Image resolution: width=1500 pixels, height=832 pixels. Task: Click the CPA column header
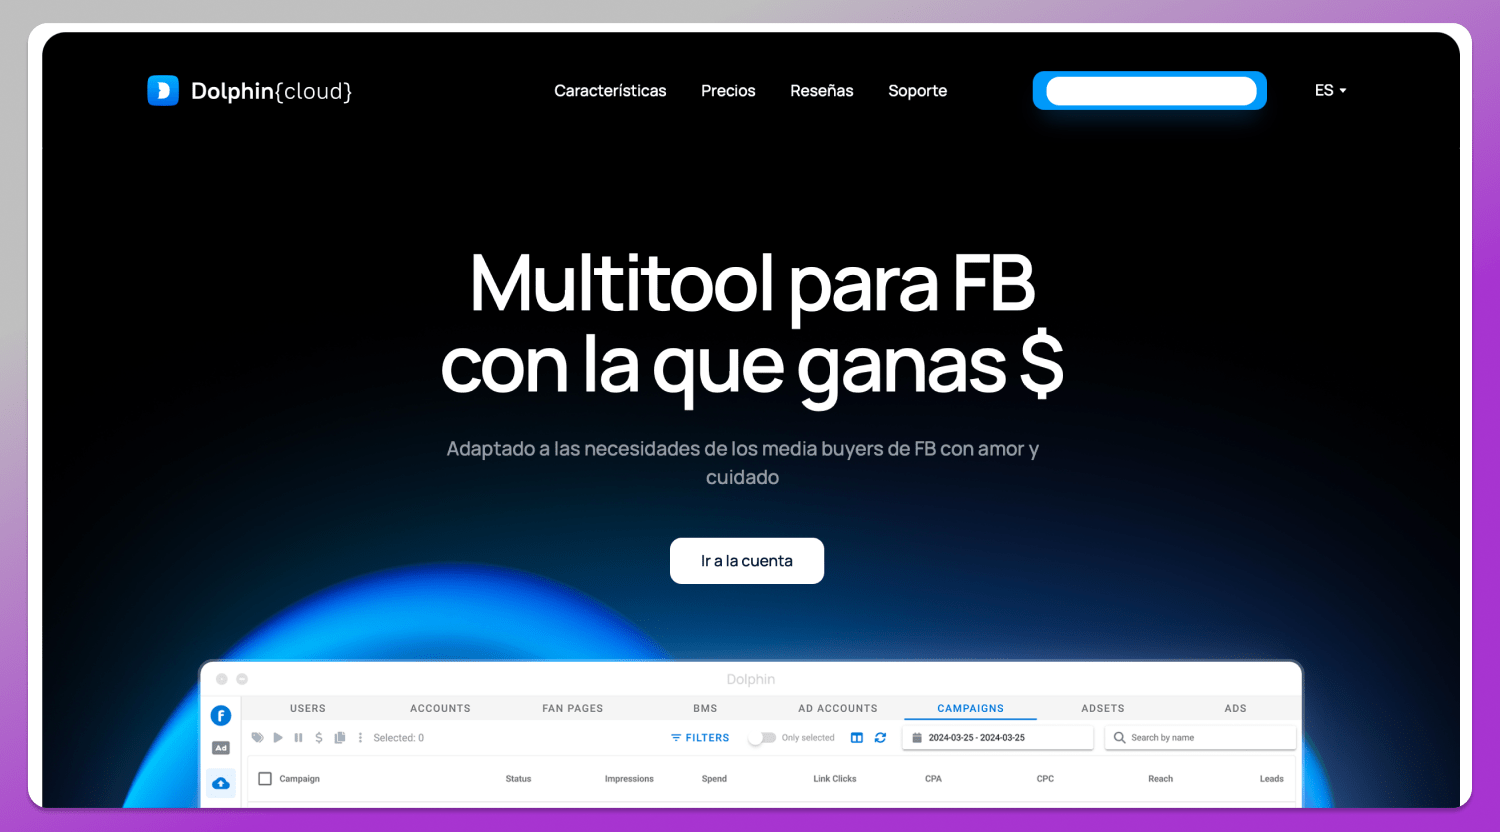coord(933,779)
